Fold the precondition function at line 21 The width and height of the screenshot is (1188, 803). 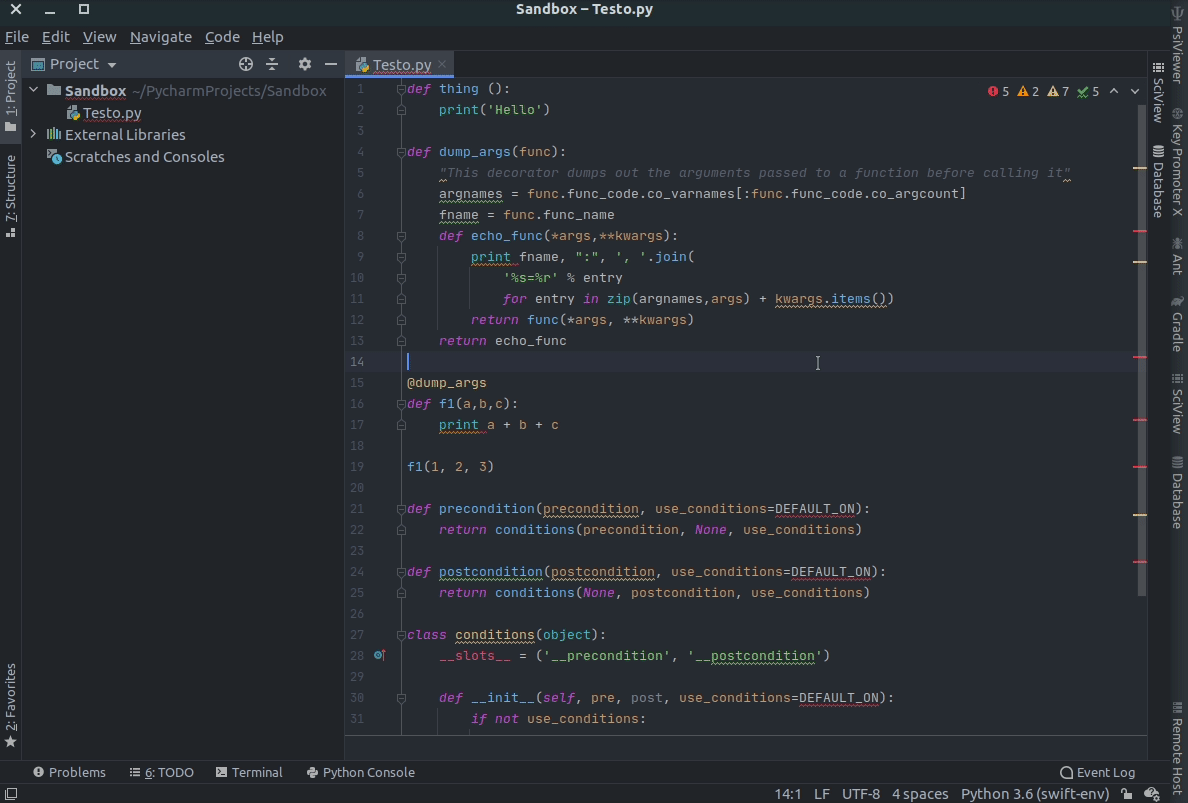coord(402,509)
